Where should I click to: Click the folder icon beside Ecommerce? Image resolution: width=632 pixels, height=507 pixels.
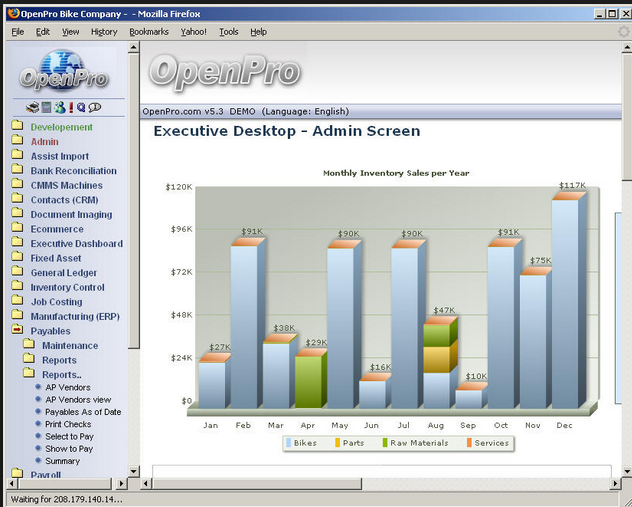click(x=17, y=227)
